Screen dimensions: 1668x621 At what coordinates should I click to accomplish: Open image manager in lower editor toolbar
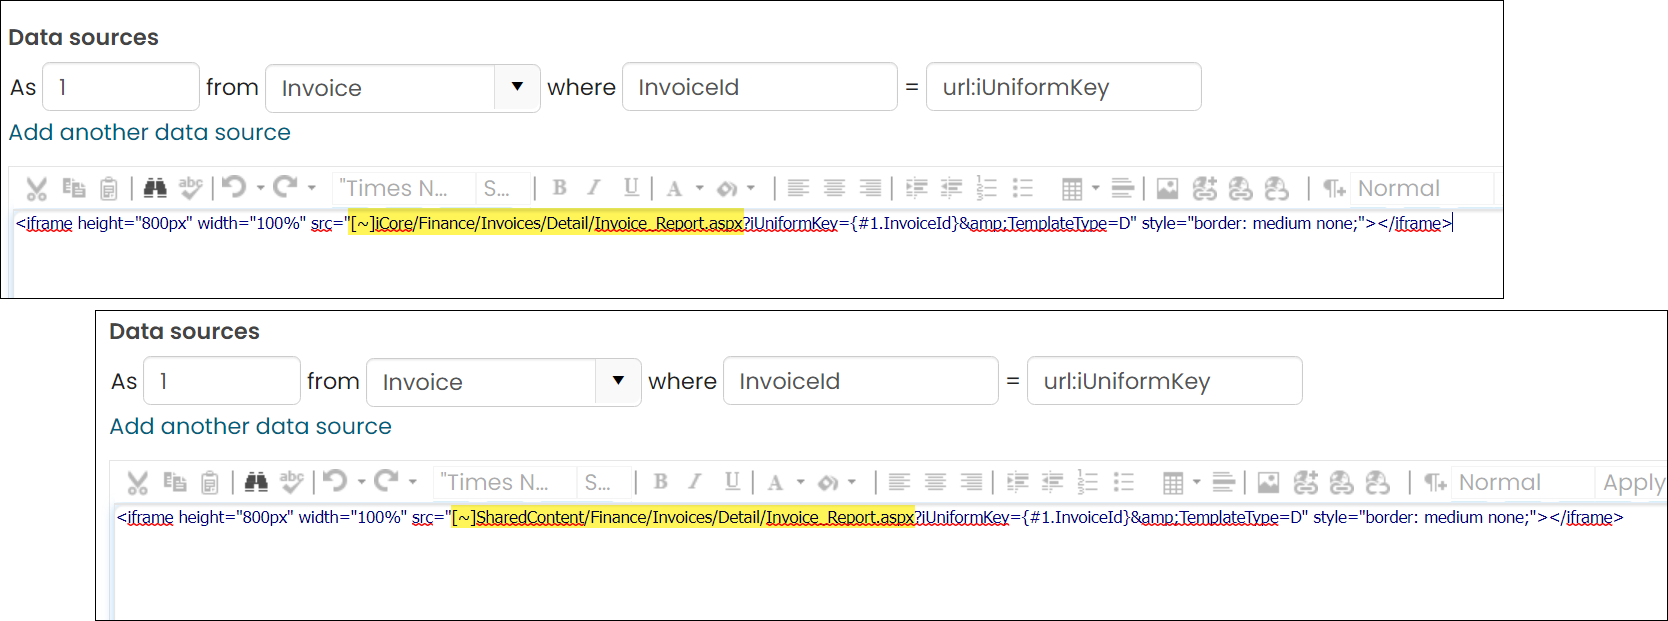[x=1268, y=482]
